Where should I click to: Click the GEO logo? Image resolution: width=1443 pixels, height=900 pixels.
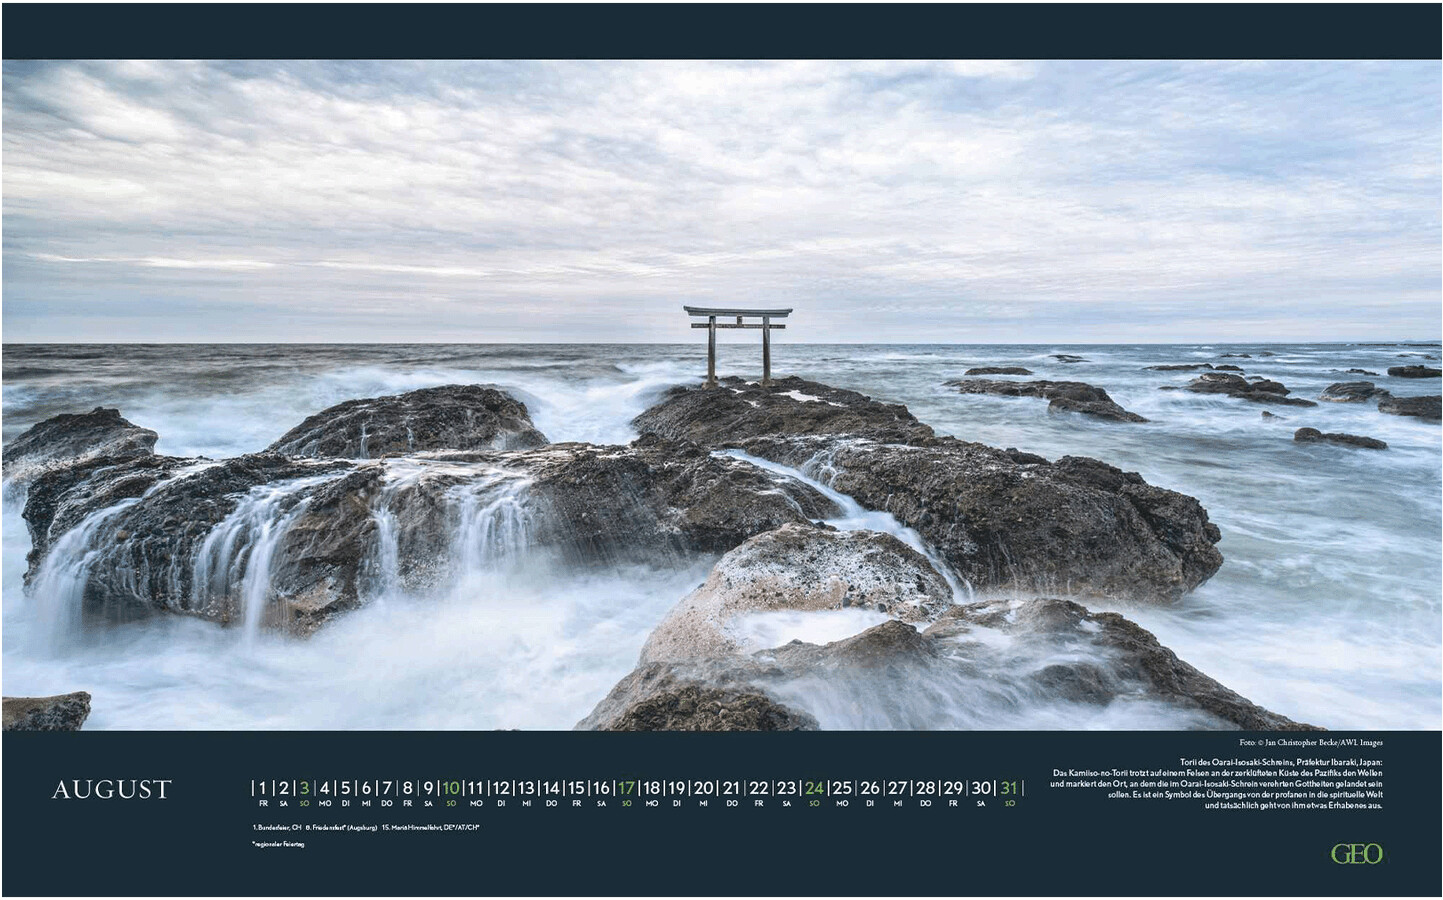tap(1356, 853)
